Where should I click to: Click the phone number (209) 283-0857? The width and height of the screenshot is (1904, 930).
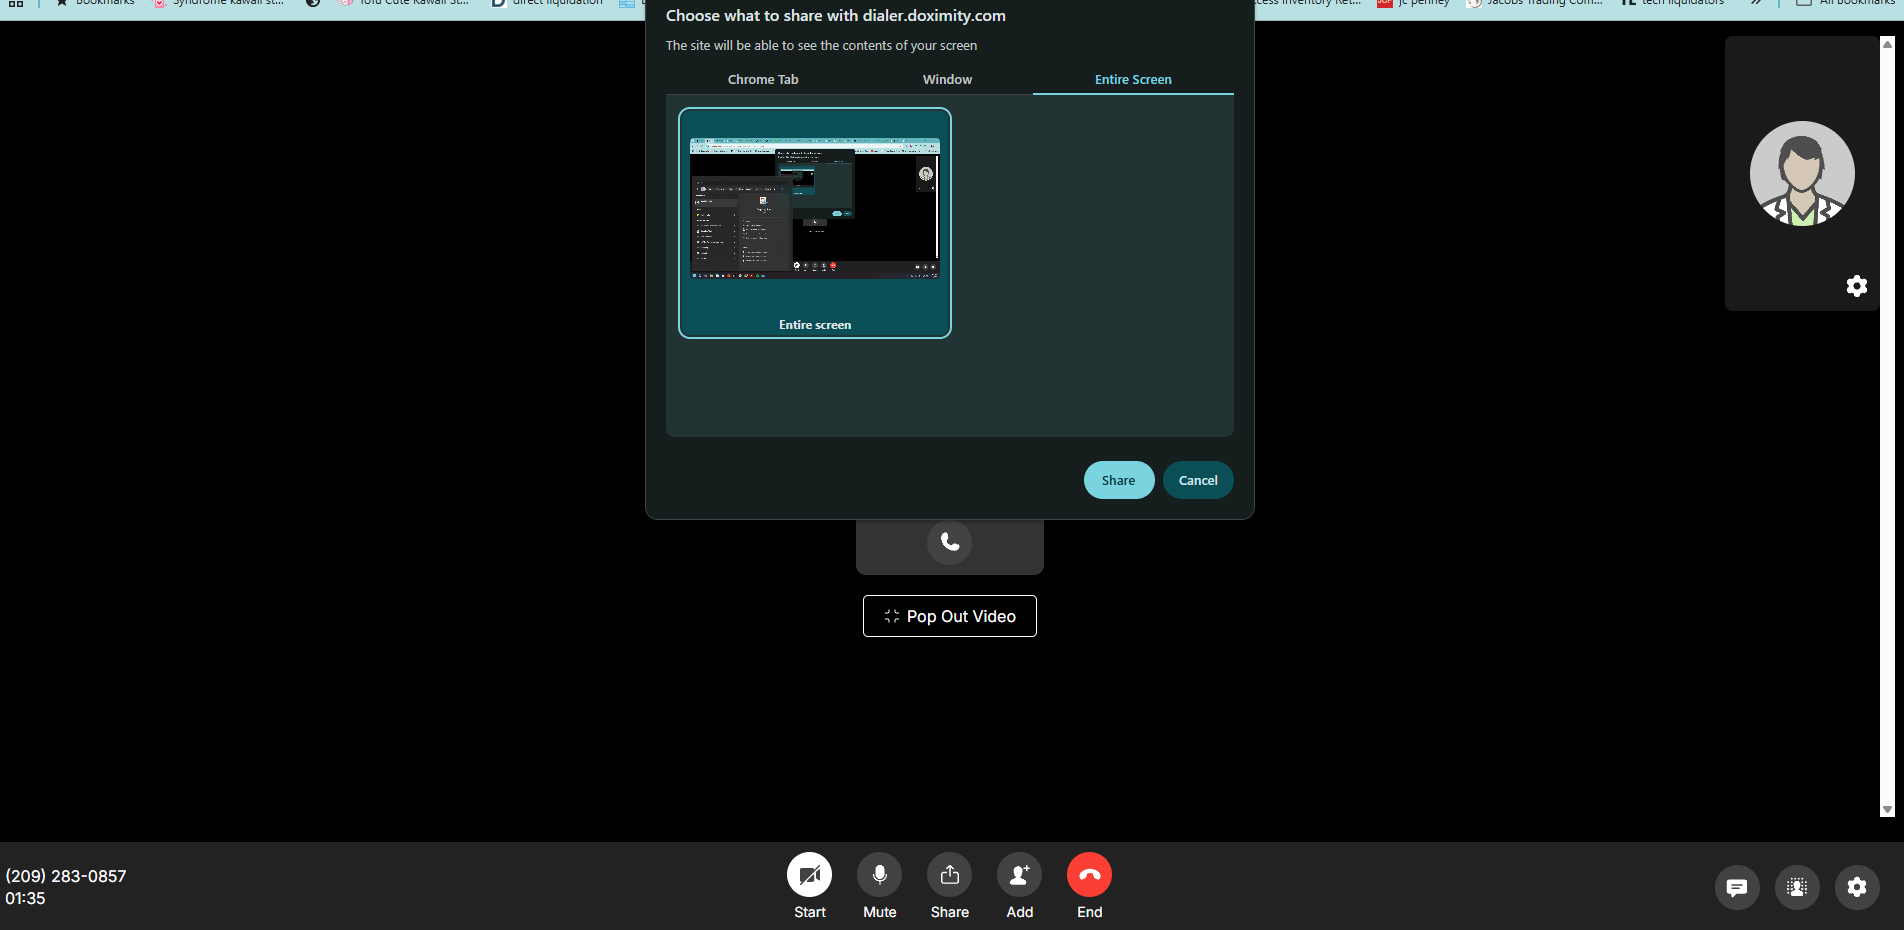(x=66, y=876)
